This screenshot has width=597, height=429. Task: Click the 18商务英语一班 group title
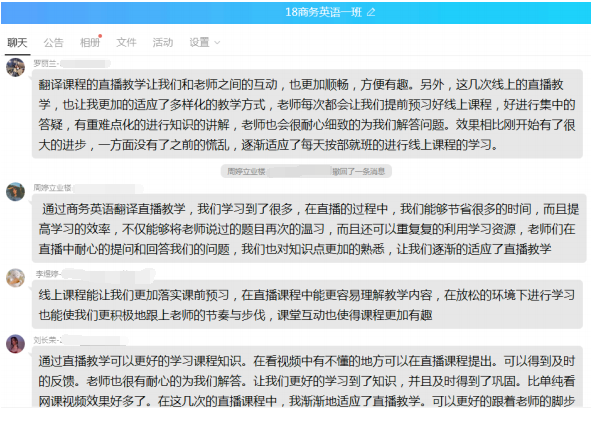pos(324,13)
